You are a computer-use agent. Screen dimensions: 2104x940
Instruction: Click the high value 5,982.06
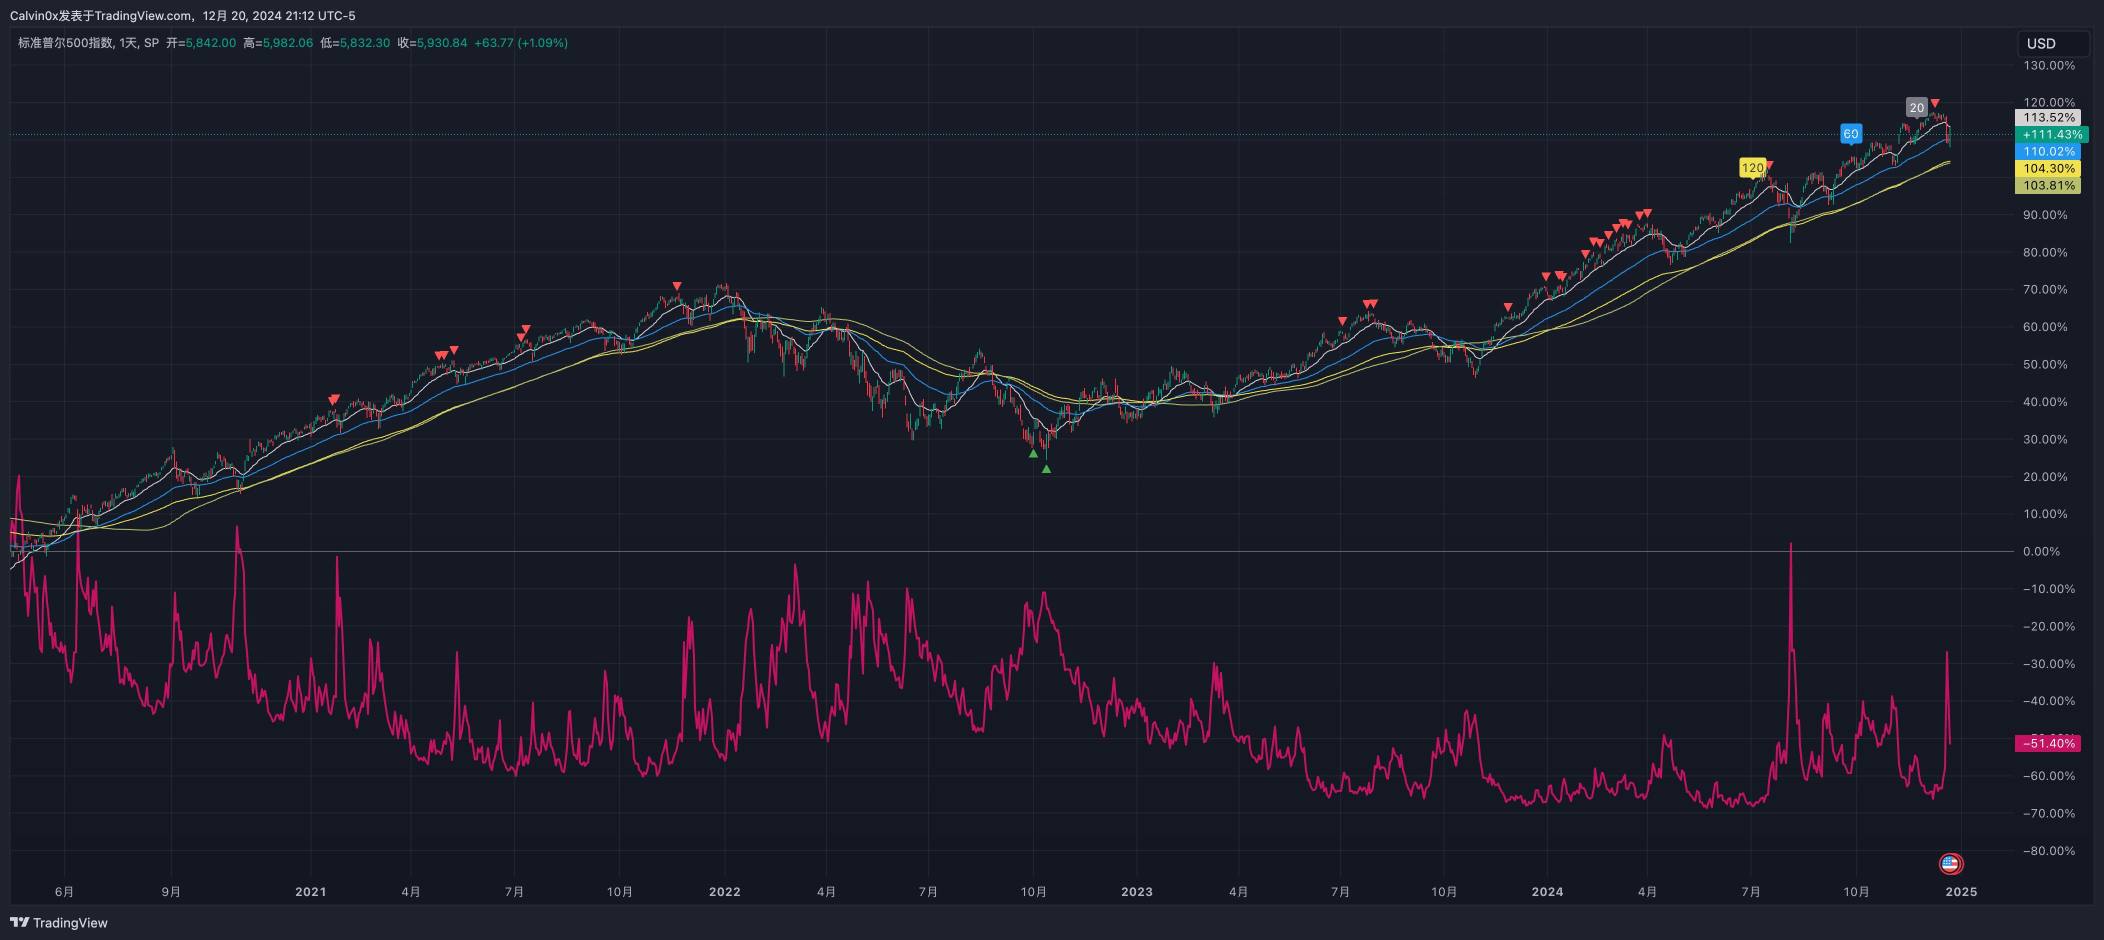pyautogui.click(x=288, y=43)
